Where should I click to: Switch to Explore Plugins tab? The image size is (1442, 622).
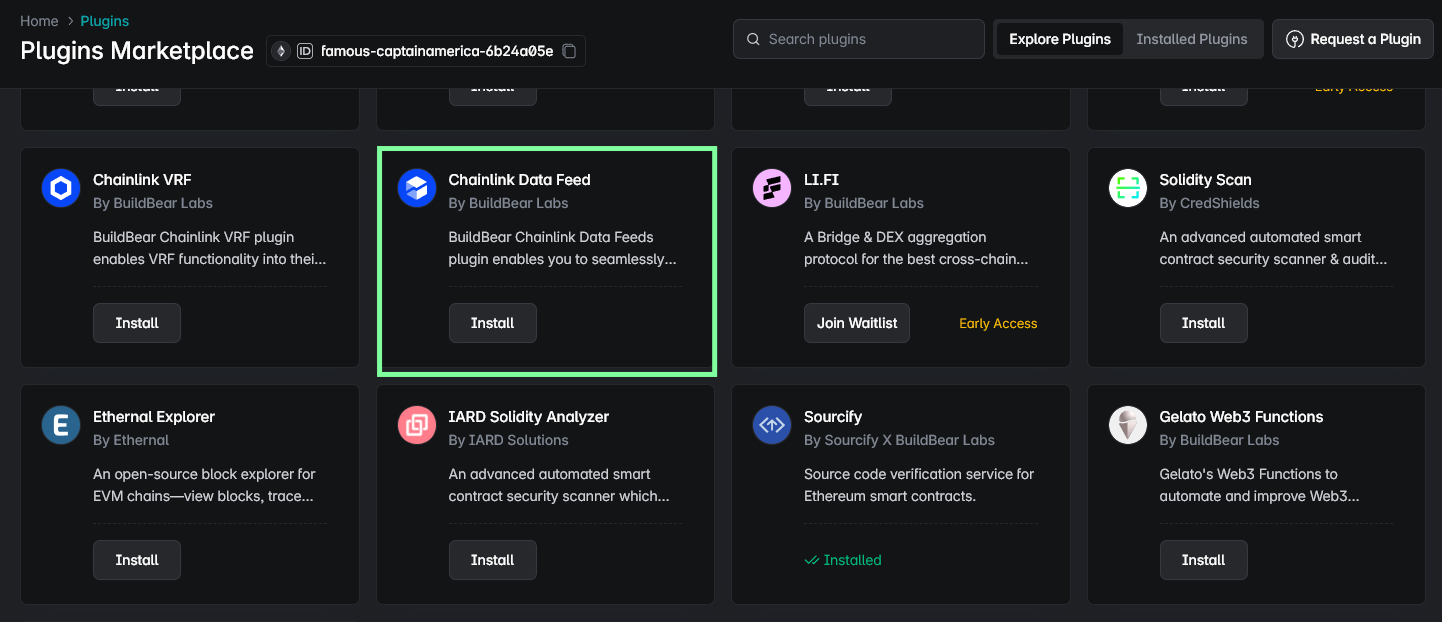(1060, 39)
